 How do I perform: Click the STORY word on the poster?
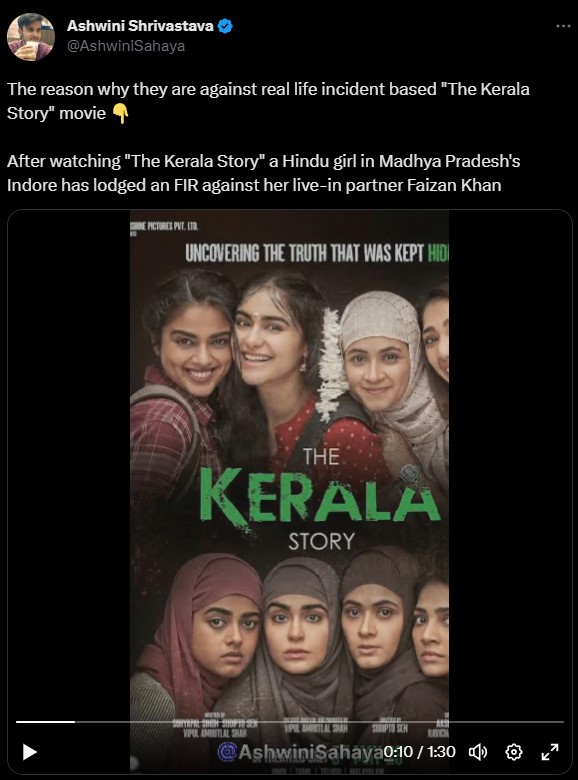(321, 541)
